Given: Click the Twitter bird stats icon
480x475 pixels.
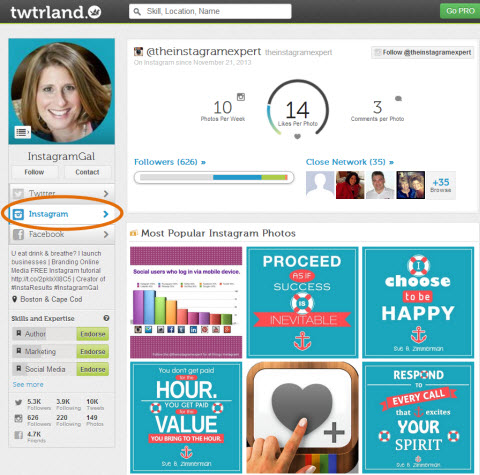Looking at the screenshot, I should tap(19, 402).
